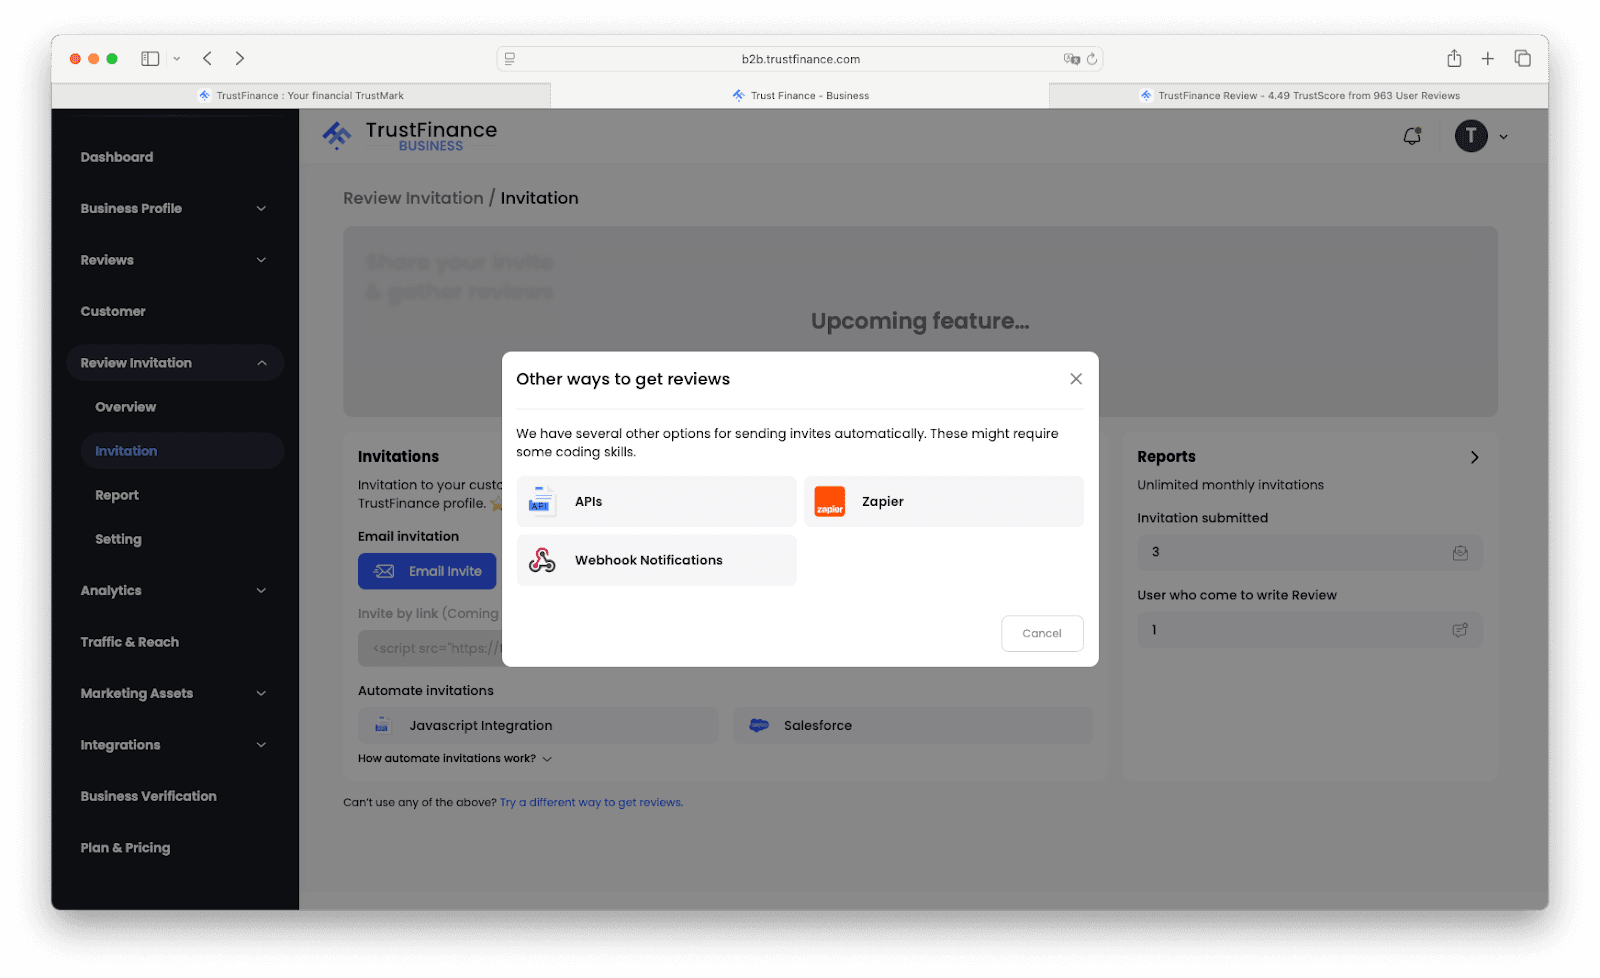Collapse the Review Invitation section chevron
Screen dimensions: 1600x978
262,363
